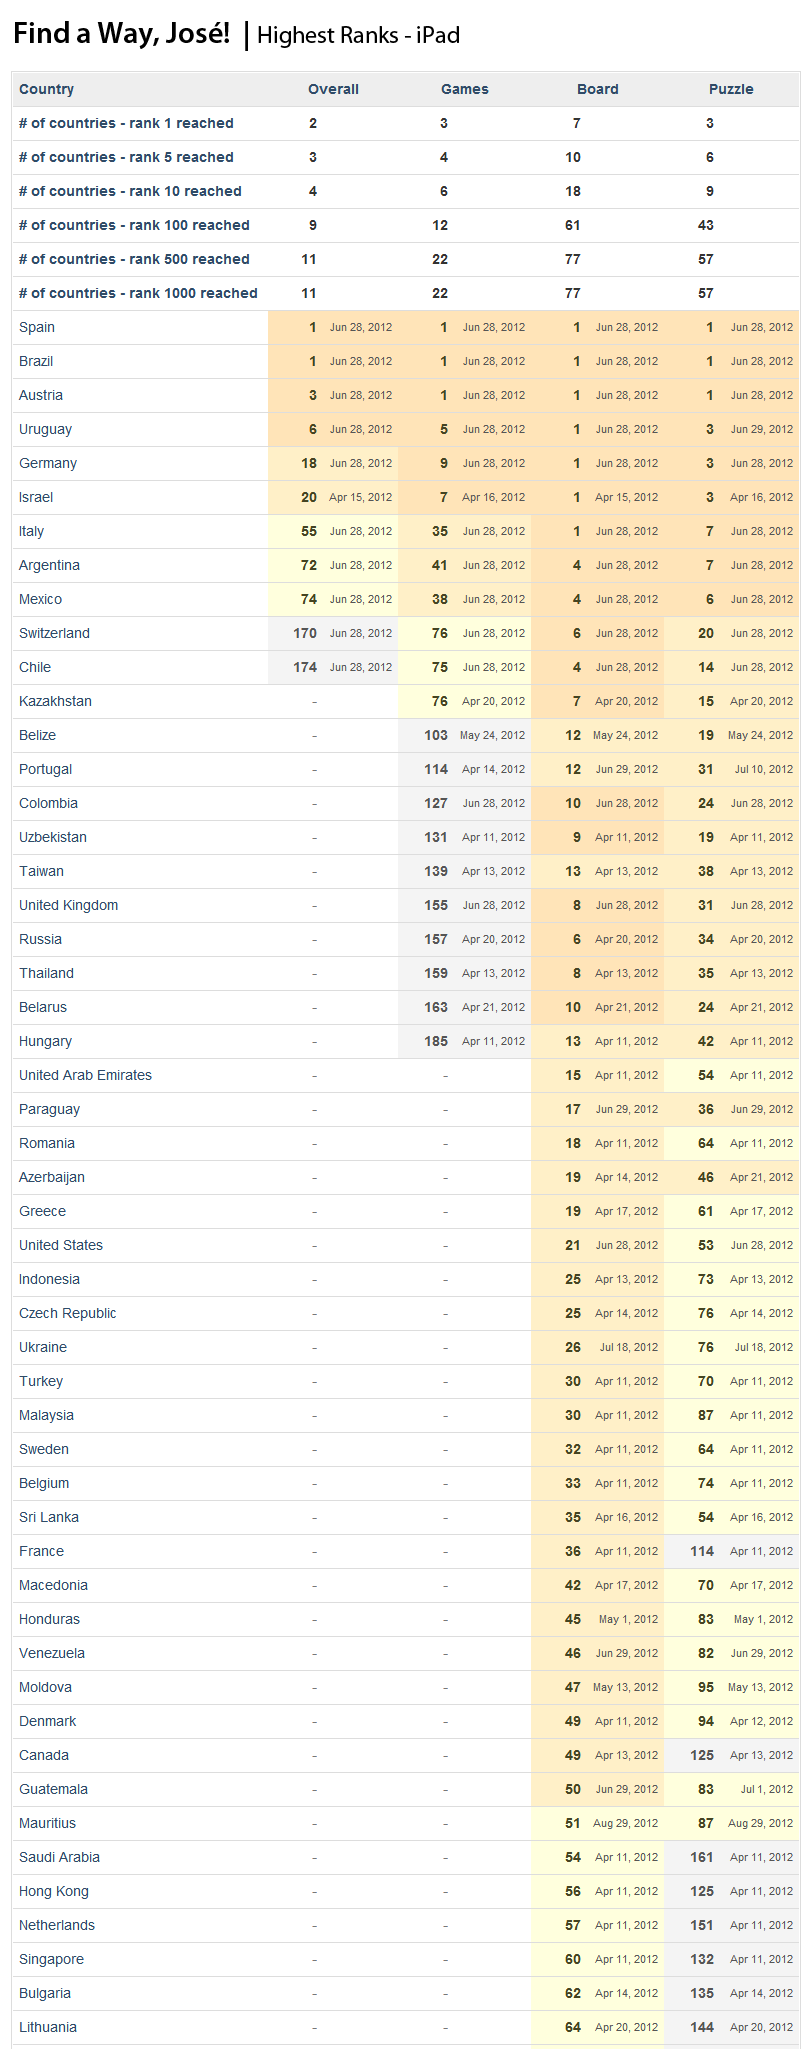The height and width of the screenshot is (2049, 811).
Task: Click Germany's Overall rank 18 cell
Action: tap(309, 463)
